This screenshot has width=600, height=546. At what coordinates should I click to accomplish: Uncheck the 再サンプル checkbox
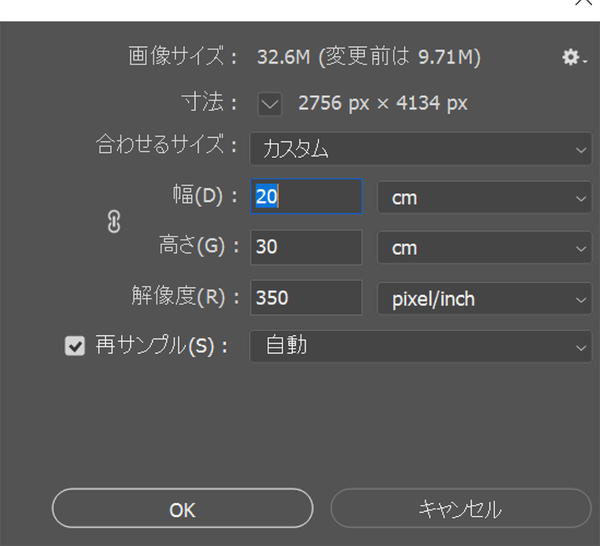(75, 347)
